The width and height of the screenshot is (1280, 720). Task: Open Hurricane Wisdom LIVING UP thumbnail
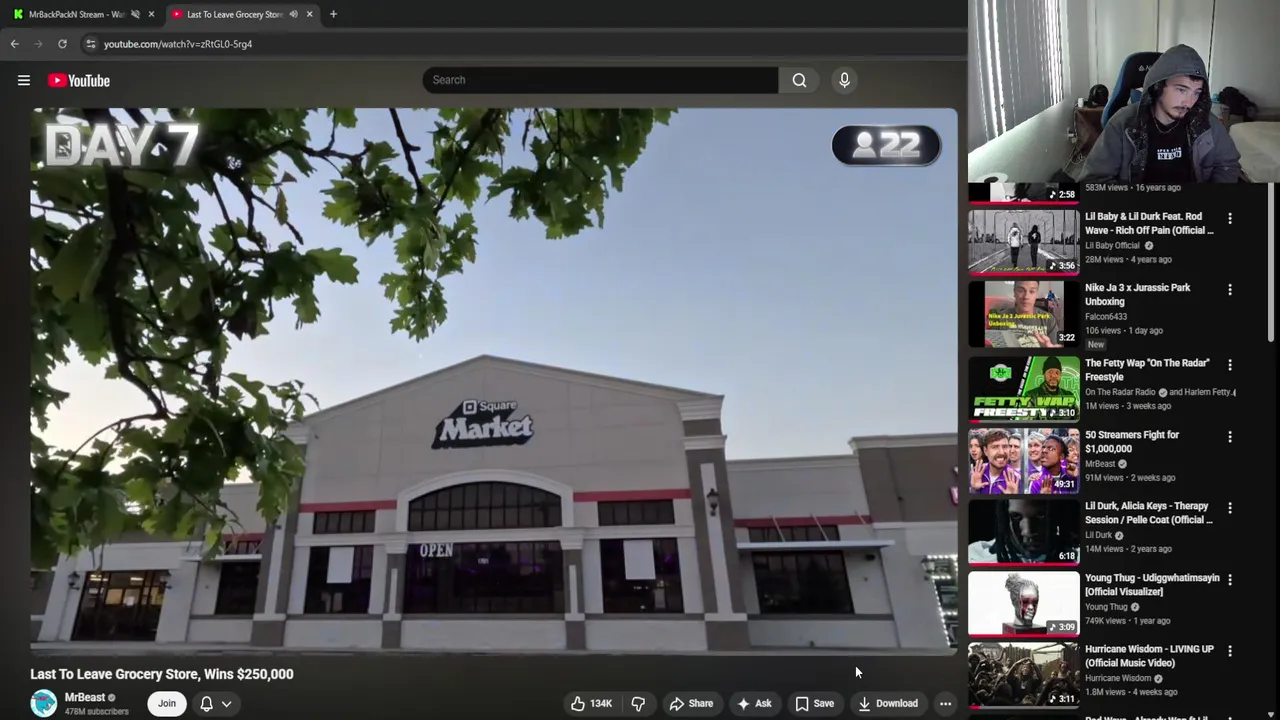[1024, 674]
